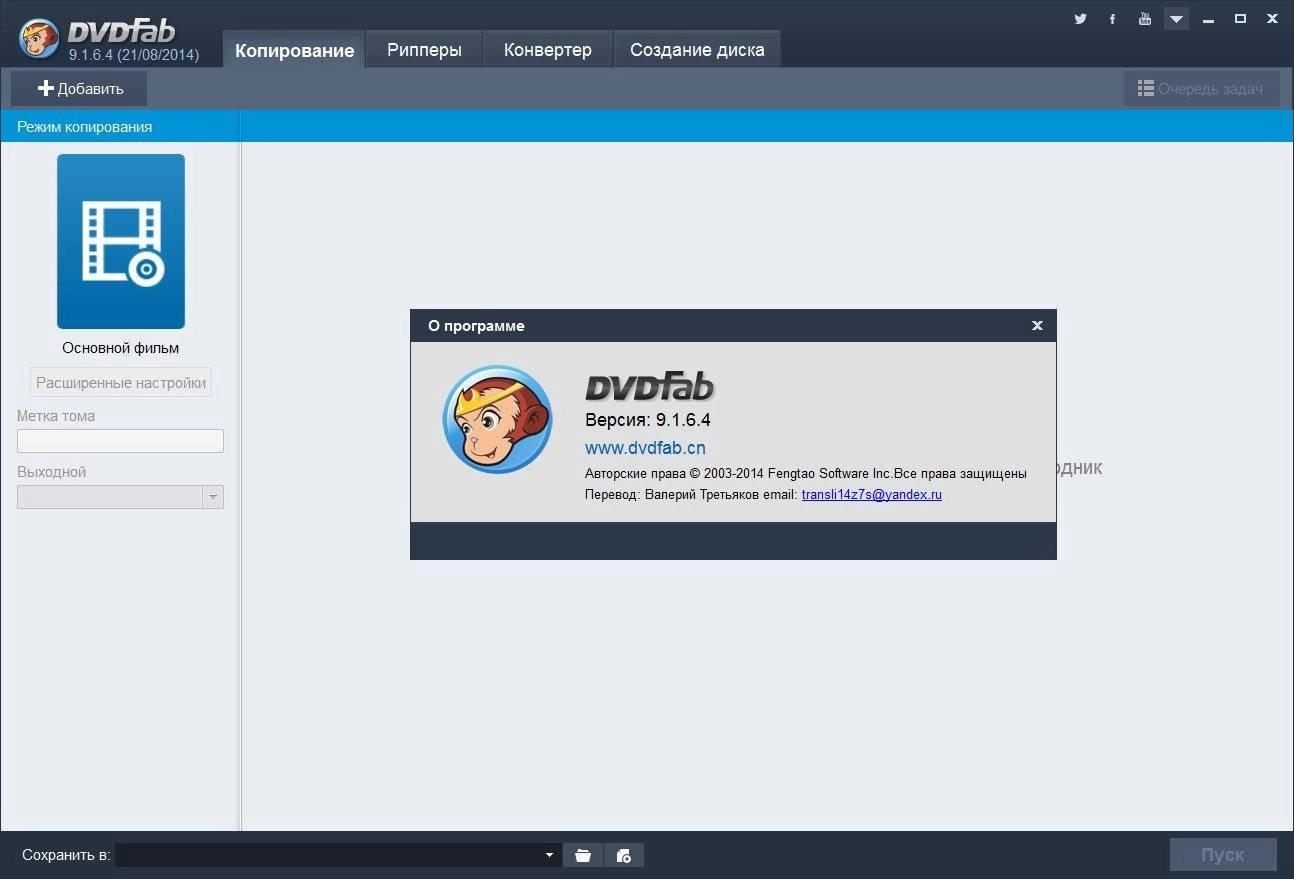Open the www.dvdfab.cn link

[645, 448]
